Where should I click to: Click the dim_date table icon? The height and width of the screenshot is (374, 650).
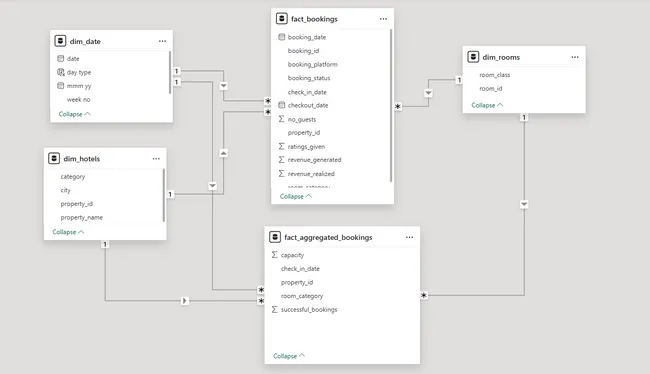point(61,41)
